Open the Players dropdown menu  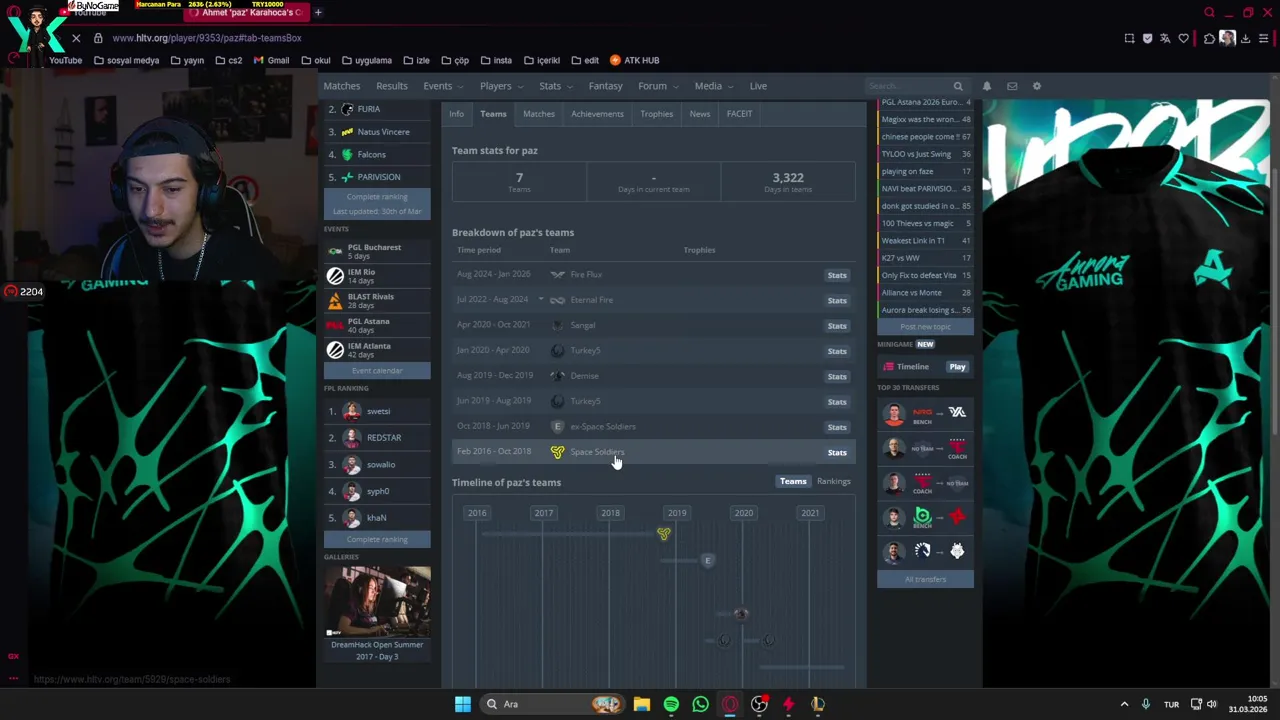pos(499,86)
